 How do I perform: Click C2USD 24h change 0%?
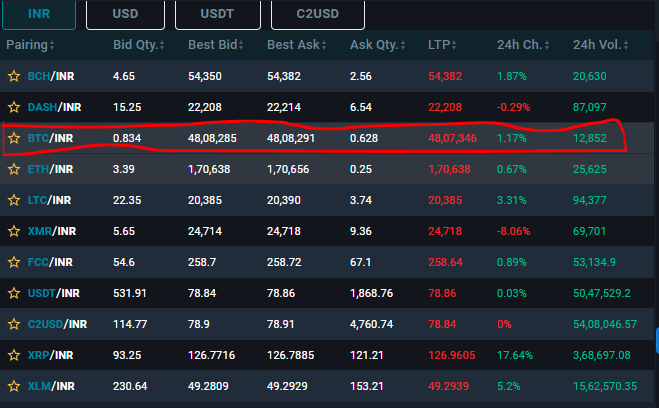coord(504,324)
